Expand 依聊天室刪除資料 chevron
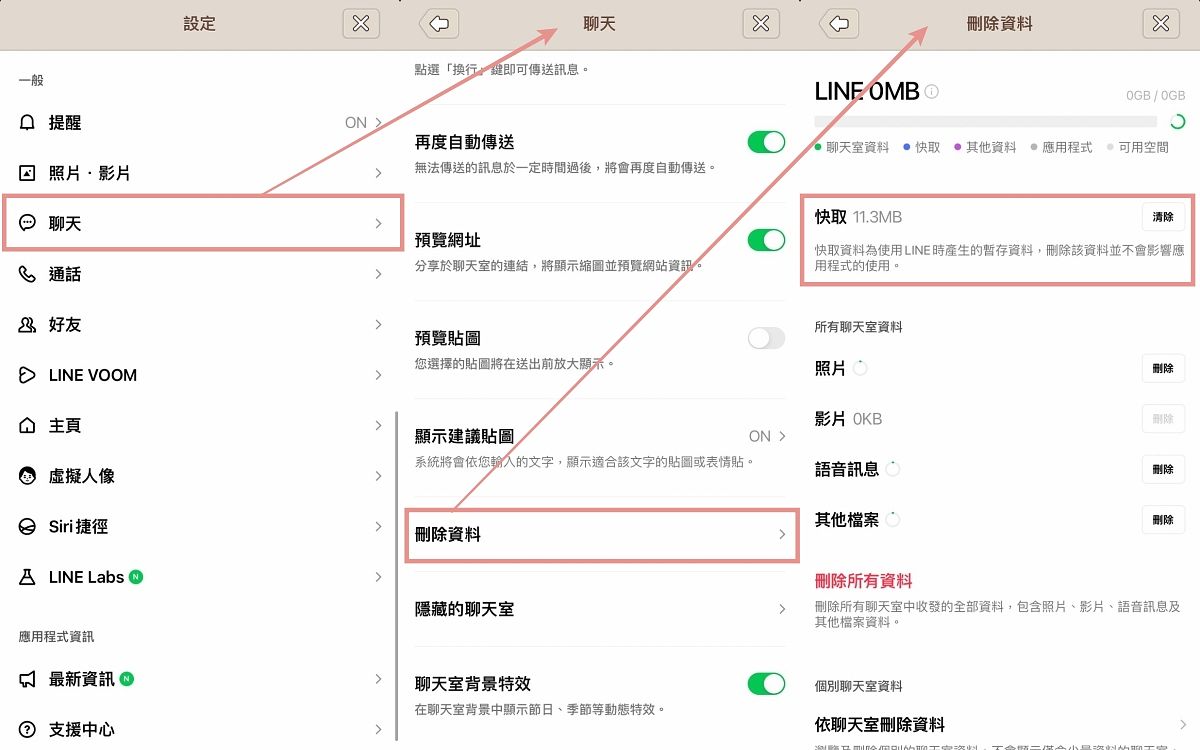The width and height of the screenshot is (1200, 750). pyautogui.click(x=1183, y=725)
